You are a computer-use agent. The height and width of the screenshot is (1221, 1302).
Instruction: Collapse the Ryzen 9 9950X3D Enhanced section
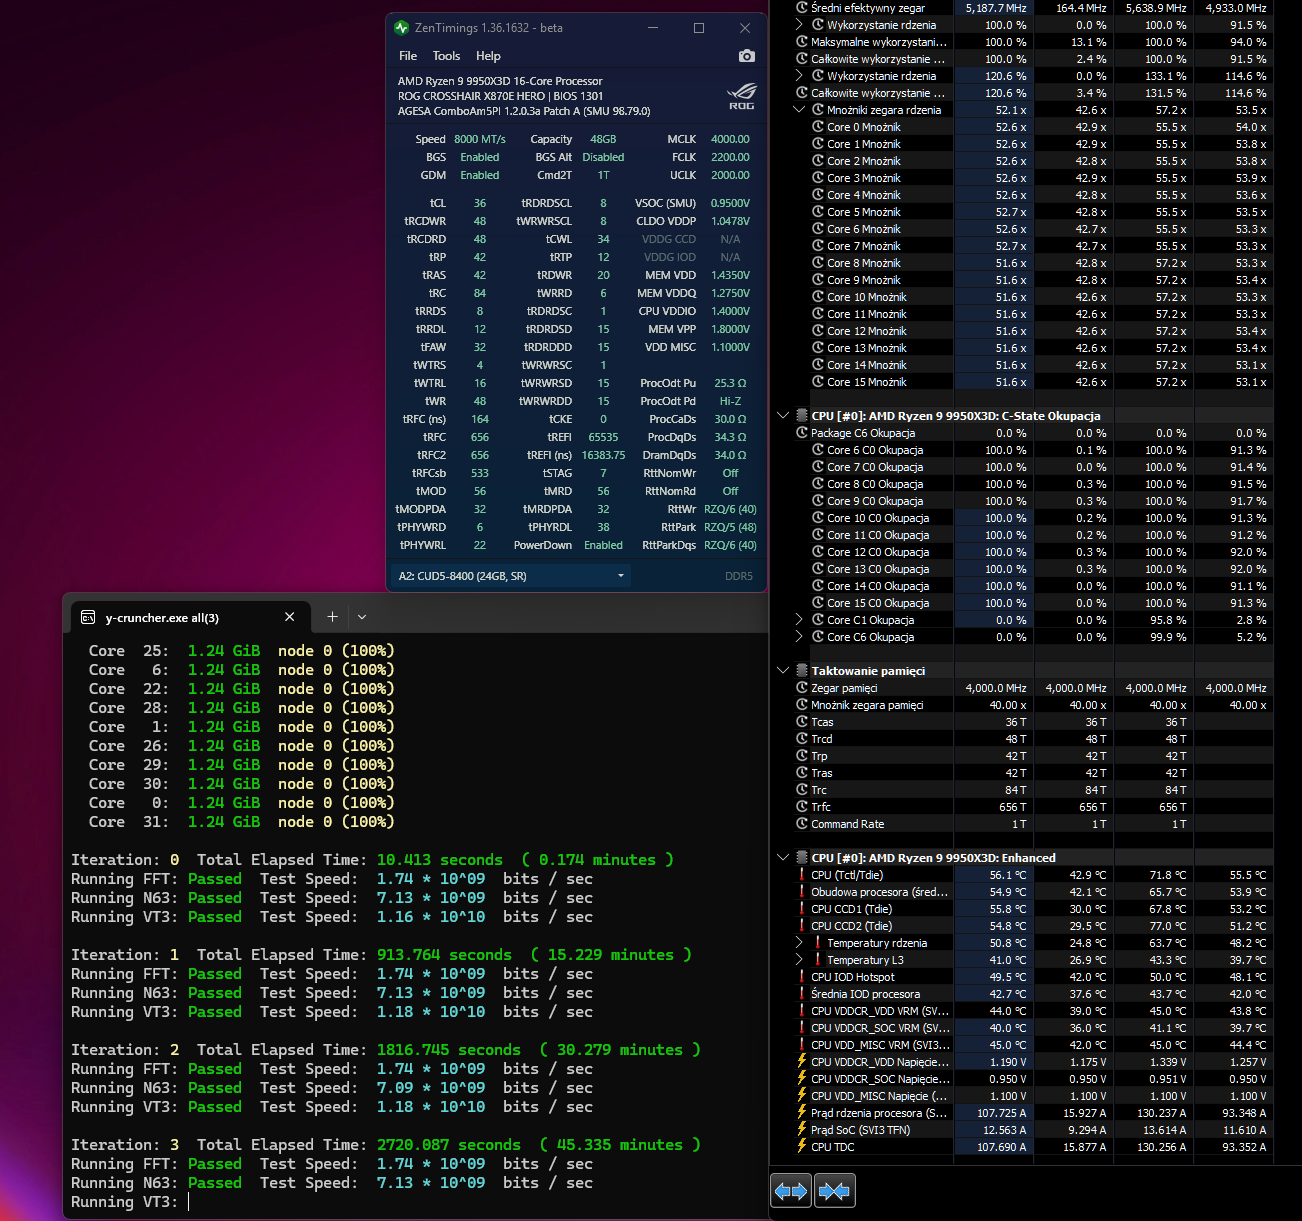[783, 858]
